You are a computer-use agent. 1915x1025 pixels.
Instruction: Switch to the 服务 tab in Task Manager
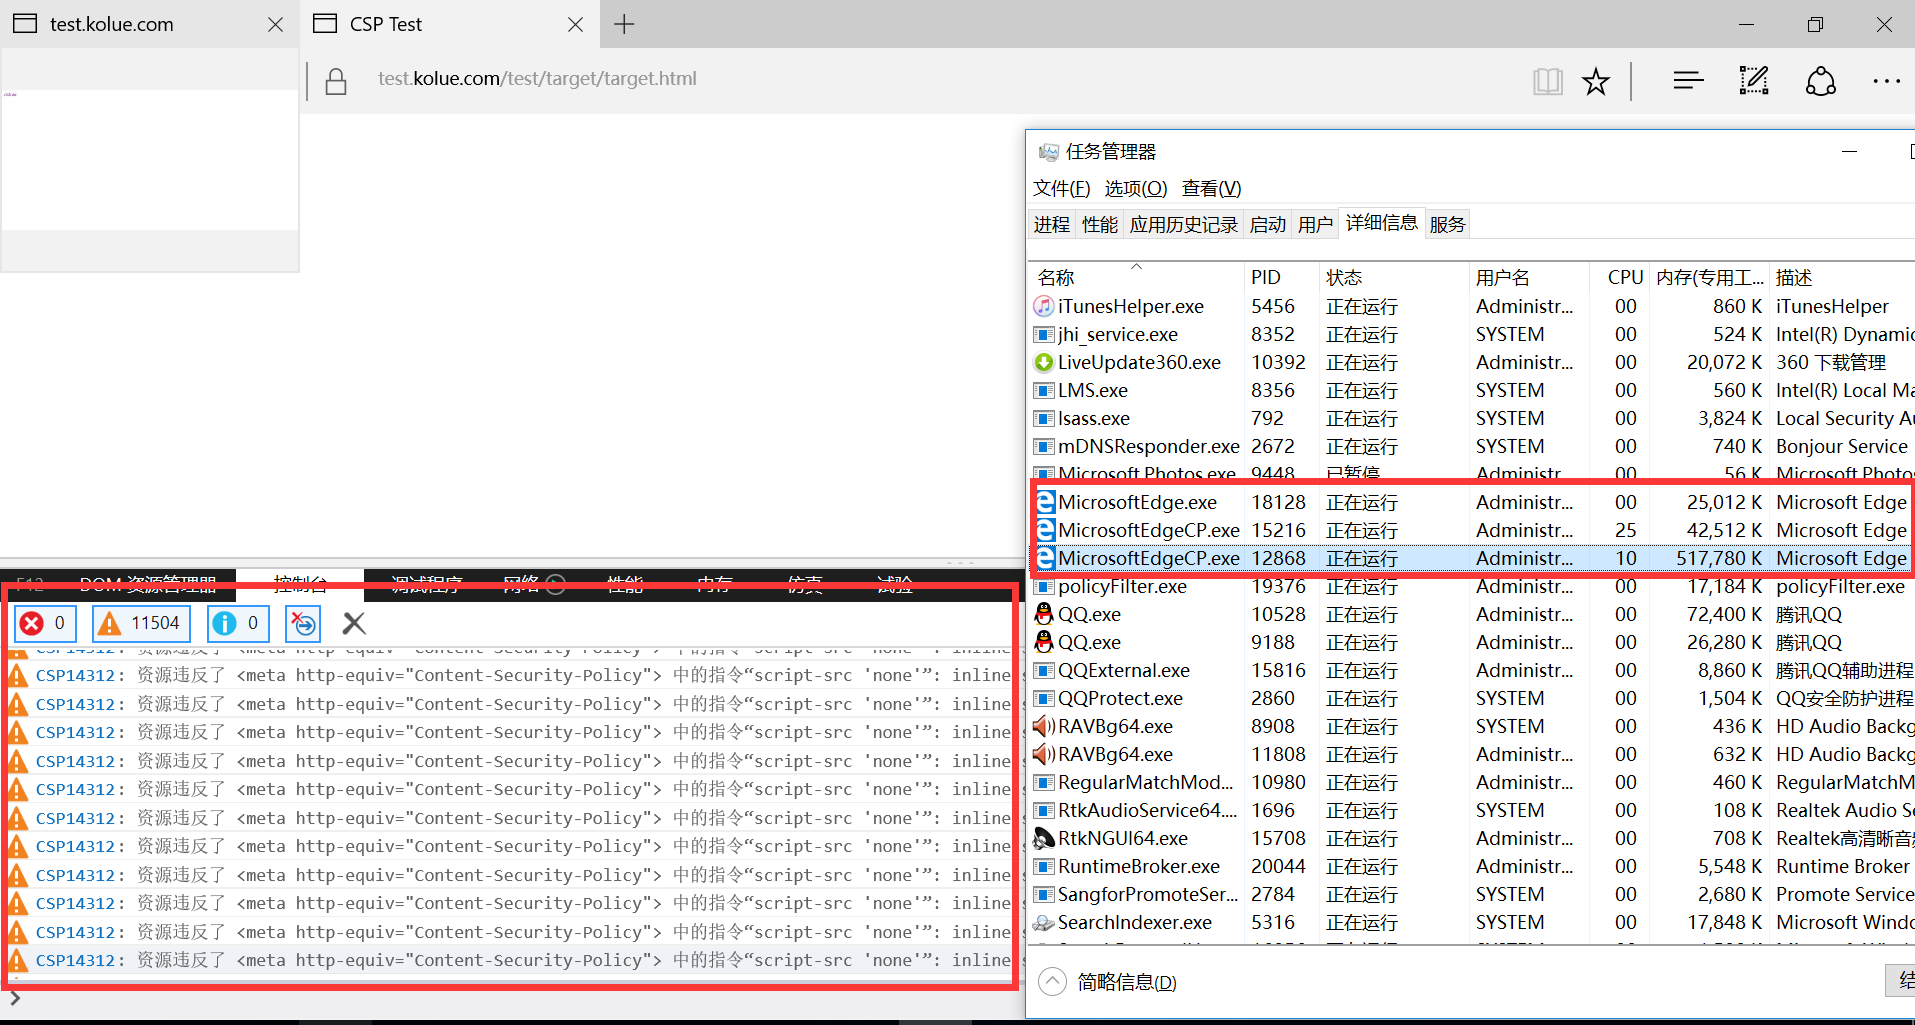point(1447,225)
